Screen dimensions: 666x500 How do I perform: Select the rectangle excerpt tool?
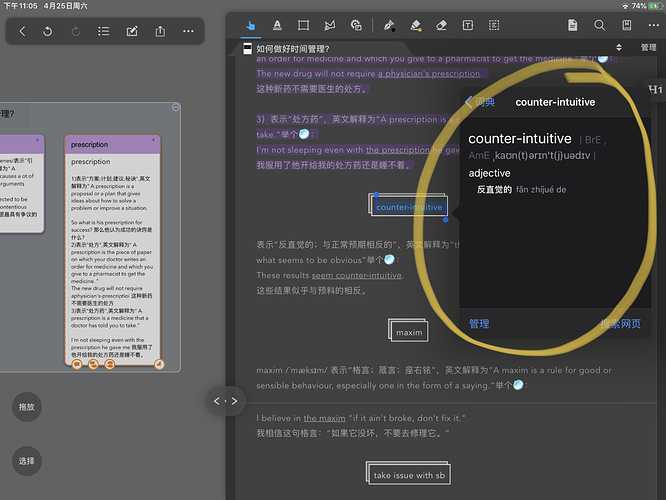click(x=303, y=25)
